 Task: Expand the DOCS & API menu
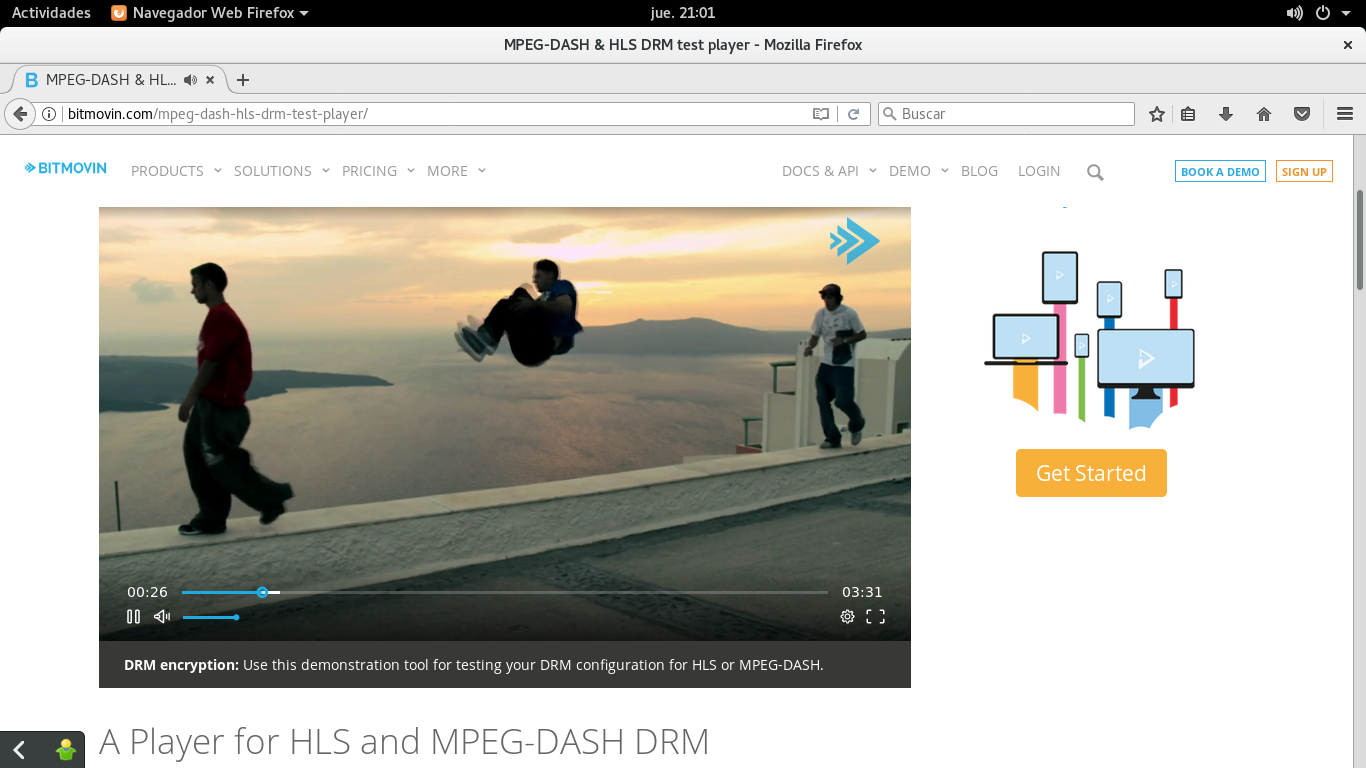tap(829, 171)
